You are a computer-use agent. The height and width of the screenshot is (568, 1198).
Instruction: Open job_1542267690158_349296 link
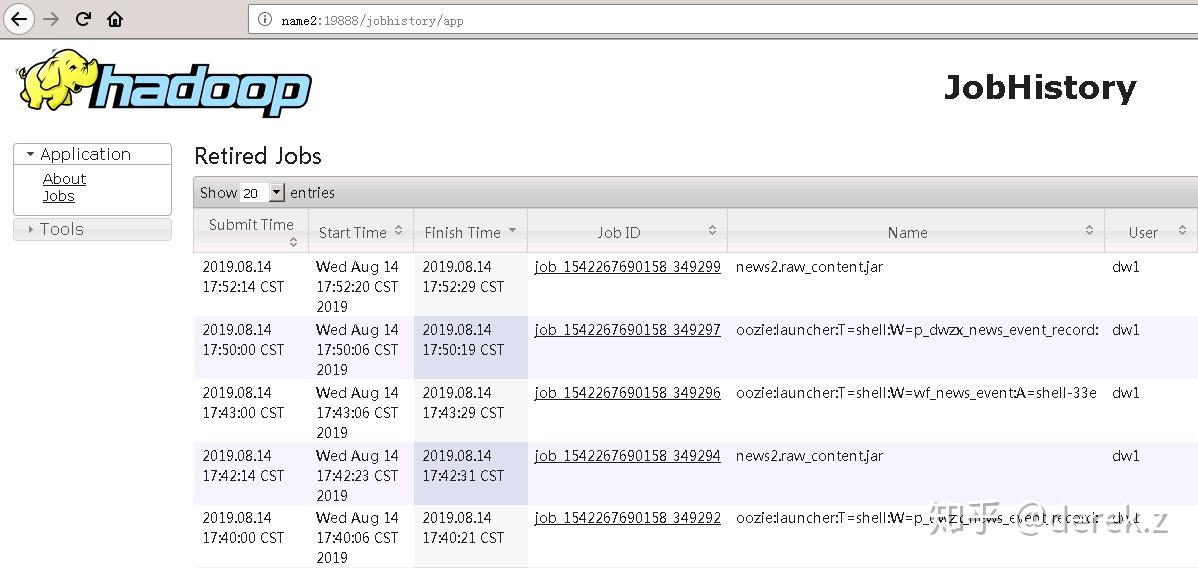627,393
